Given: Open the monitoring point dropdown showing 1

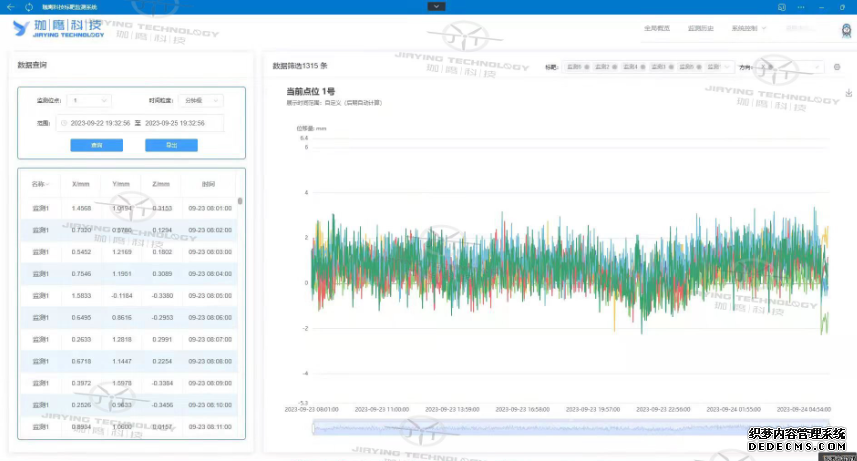Looking at the screenshot, I should (90, 100).
